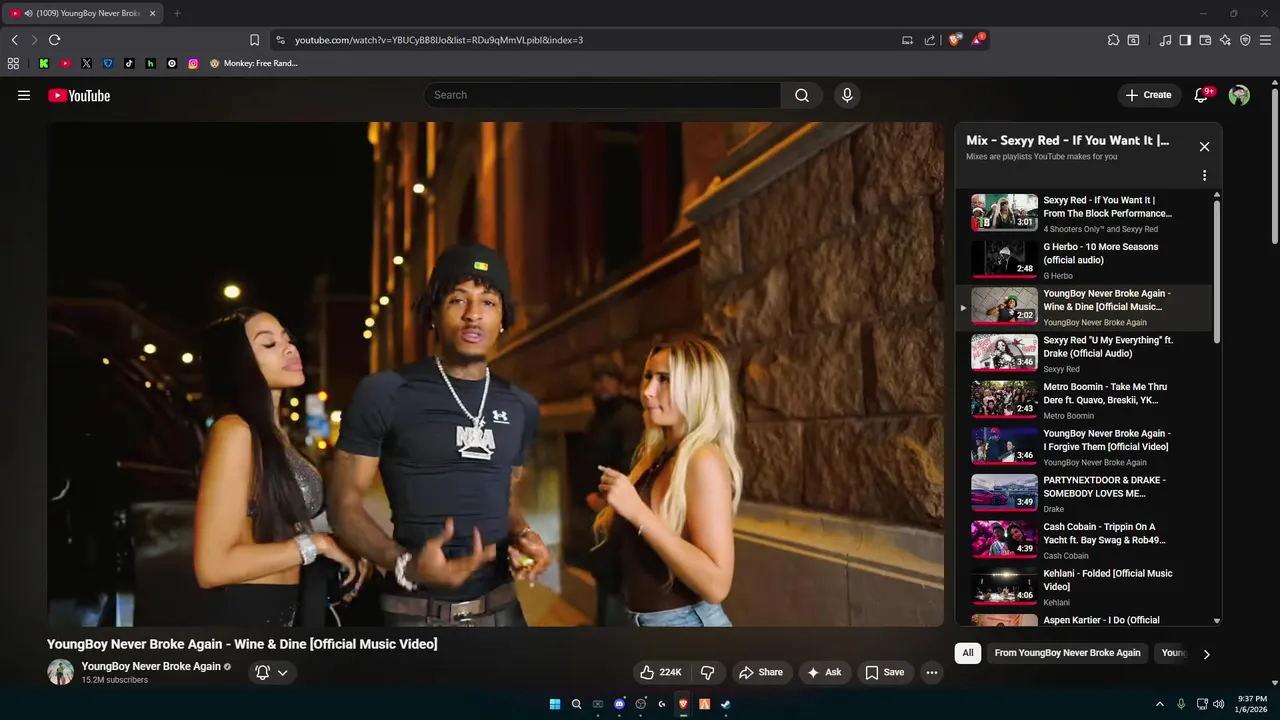
Task: Play Metro Boomin - Take Me Thru Dere
Action: coord(1084,400)
